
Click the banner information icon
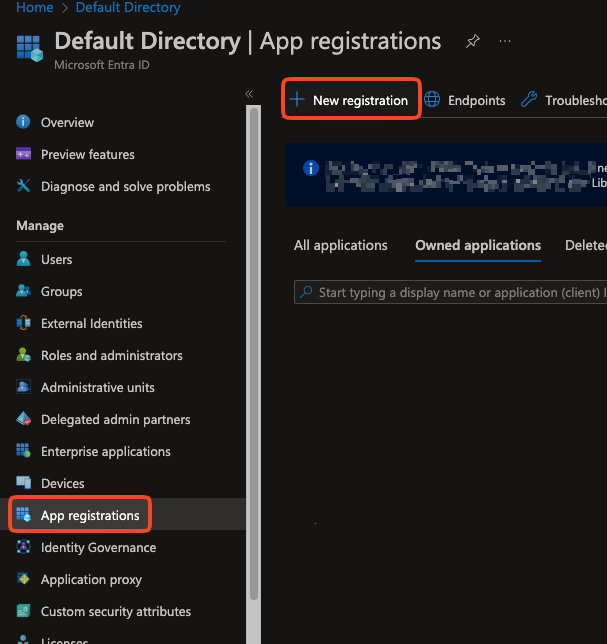click(x=311, y=168)
